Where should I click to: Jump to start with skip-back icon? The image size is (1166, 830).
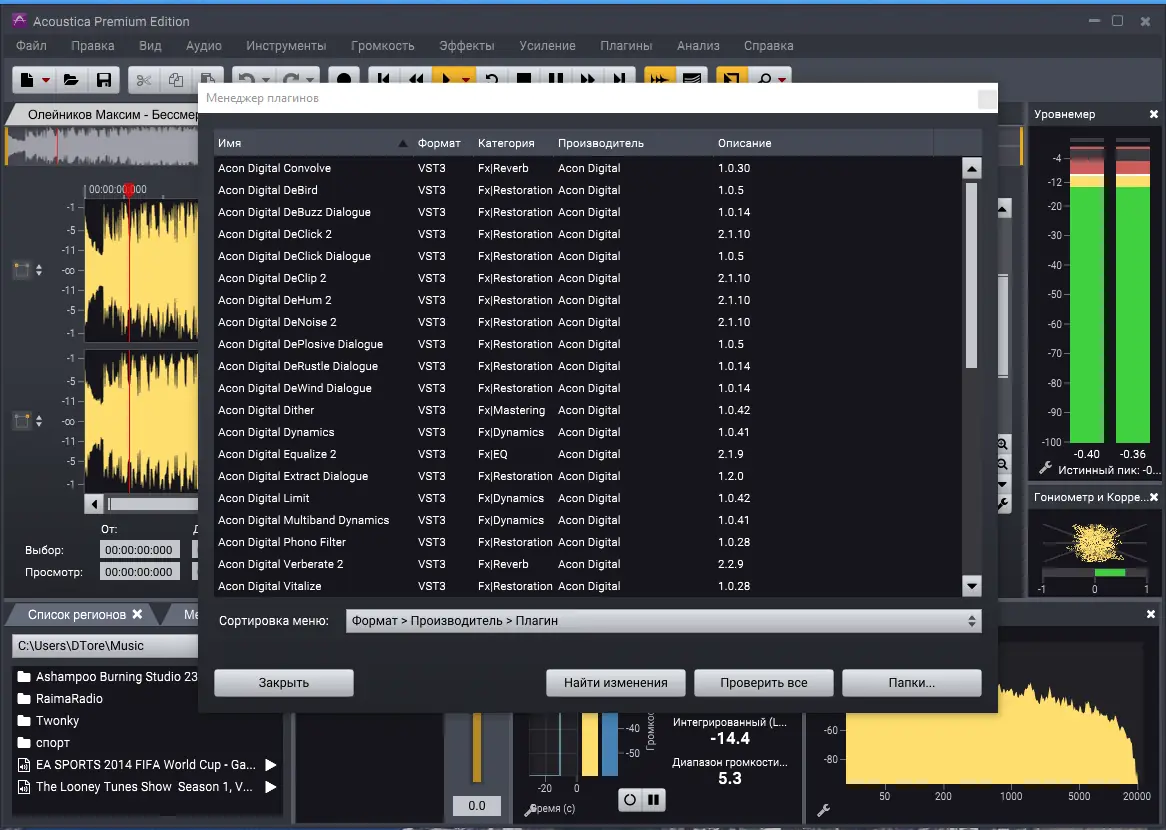384,78
